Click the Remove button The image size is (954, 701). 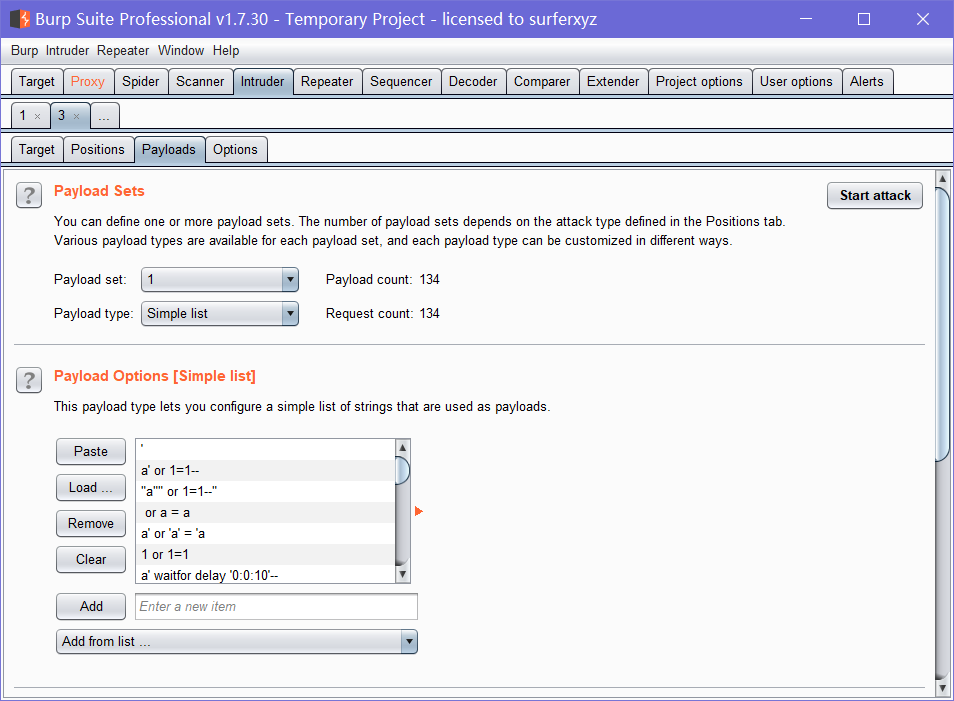coord(91,523)
